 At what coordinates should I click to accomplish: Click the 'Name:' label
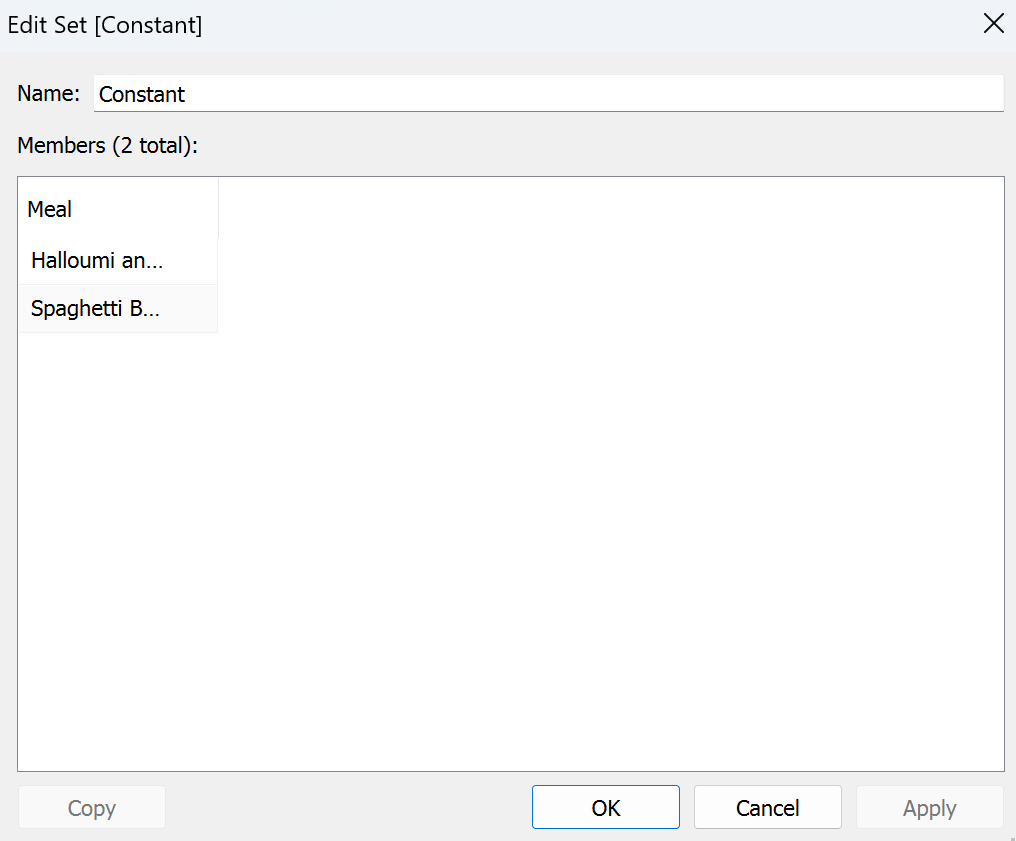49,94
